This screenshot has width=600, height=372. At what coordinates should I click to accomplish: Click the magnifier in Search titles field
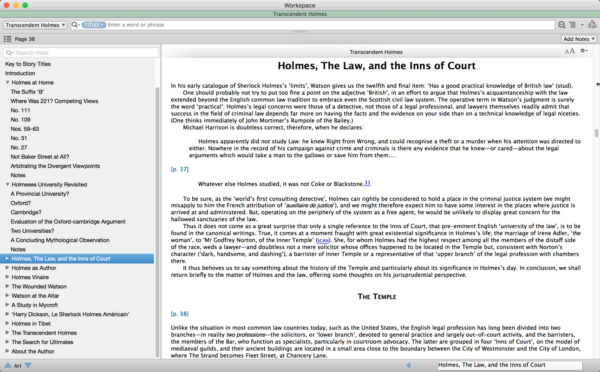coord(10,53)
